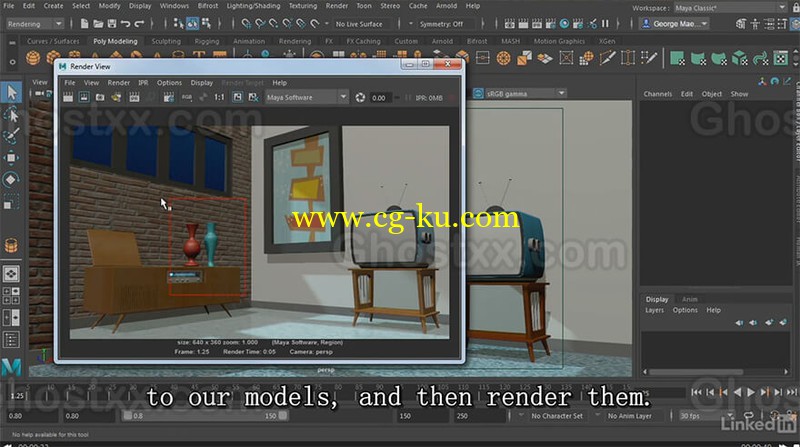Select the arrow Select tool in toolbox
Screen dimensions: 800x447
pos(11,92)
